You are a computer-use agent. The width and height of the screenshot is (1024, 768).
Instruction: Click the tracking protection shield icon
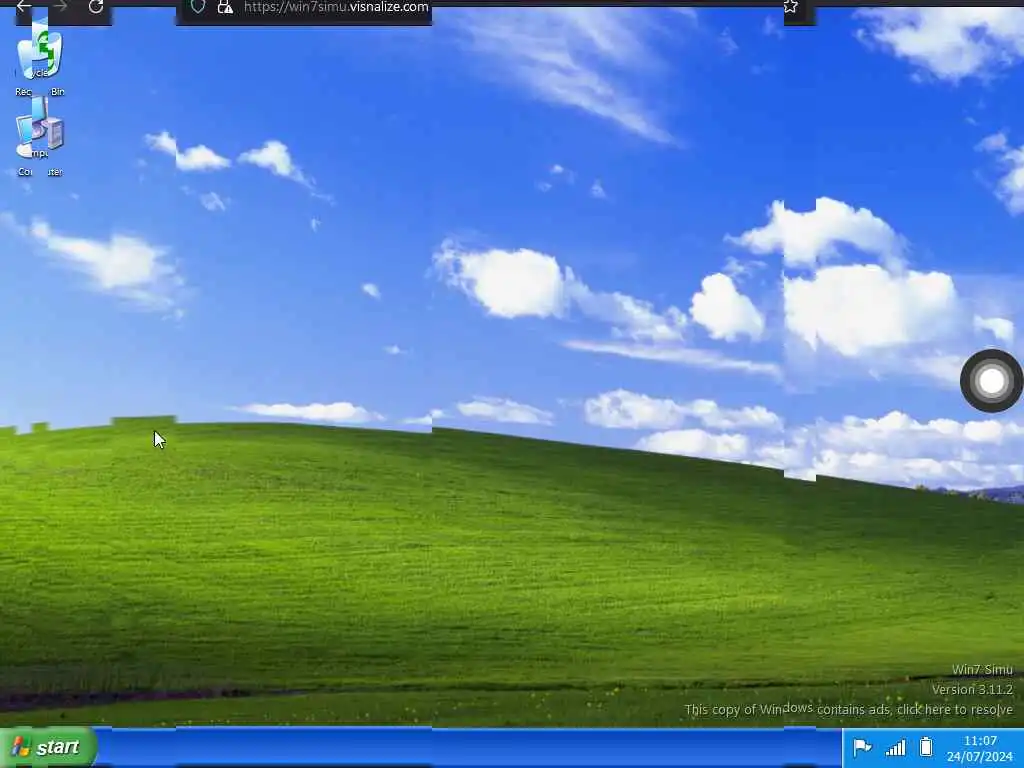click(198, 7)
